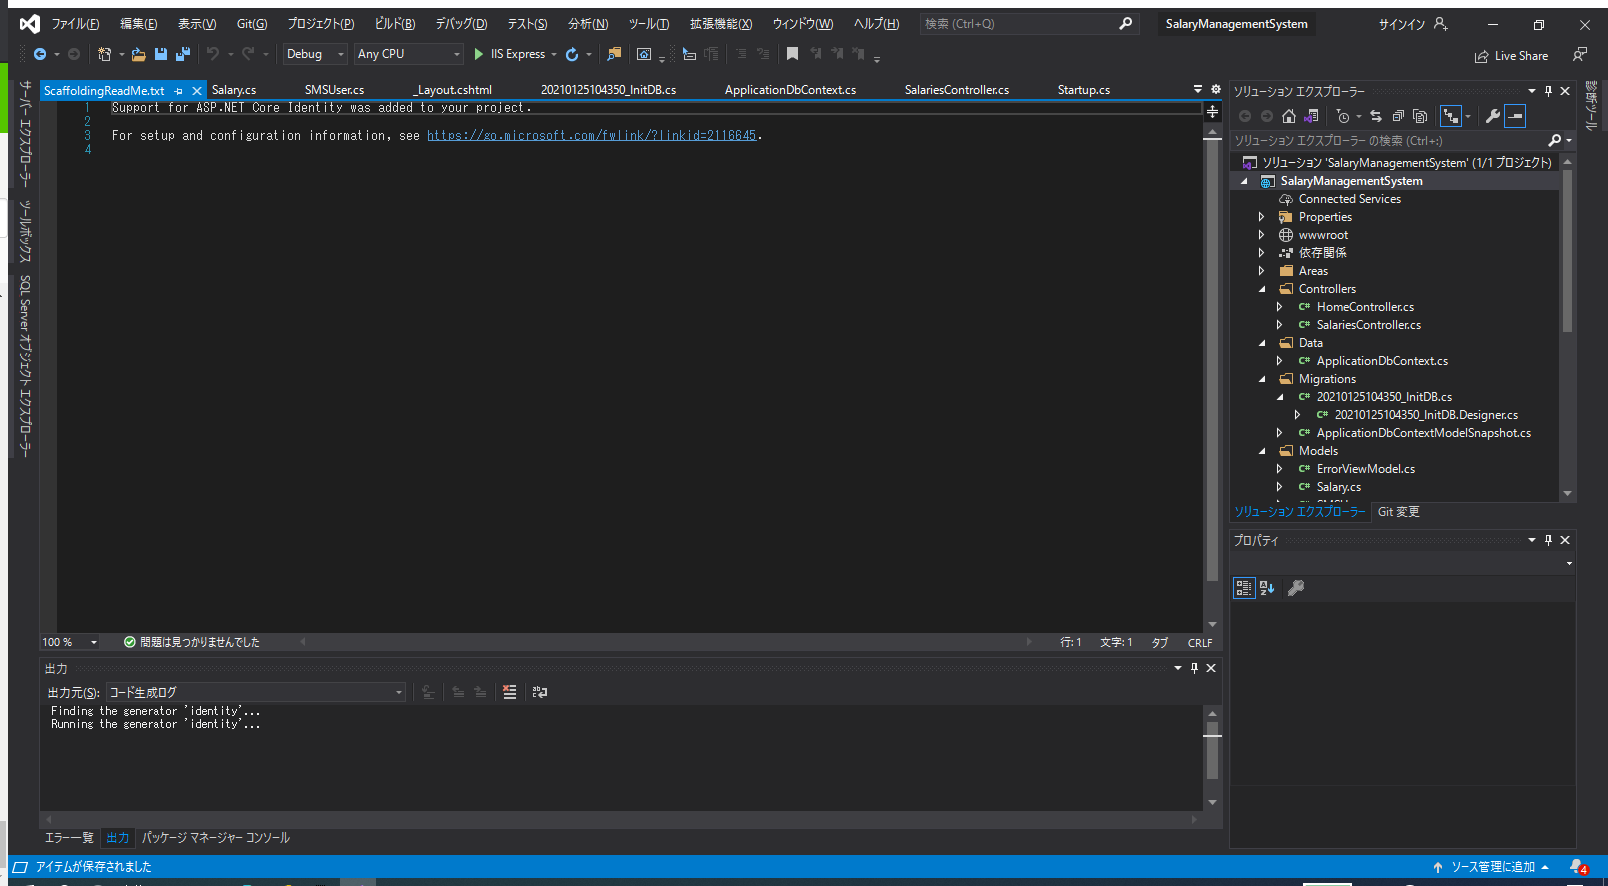Start IIS Express with the green play button
This screenshot has width=1608, height=886.
pyautogui.click(x=479, y=54)
